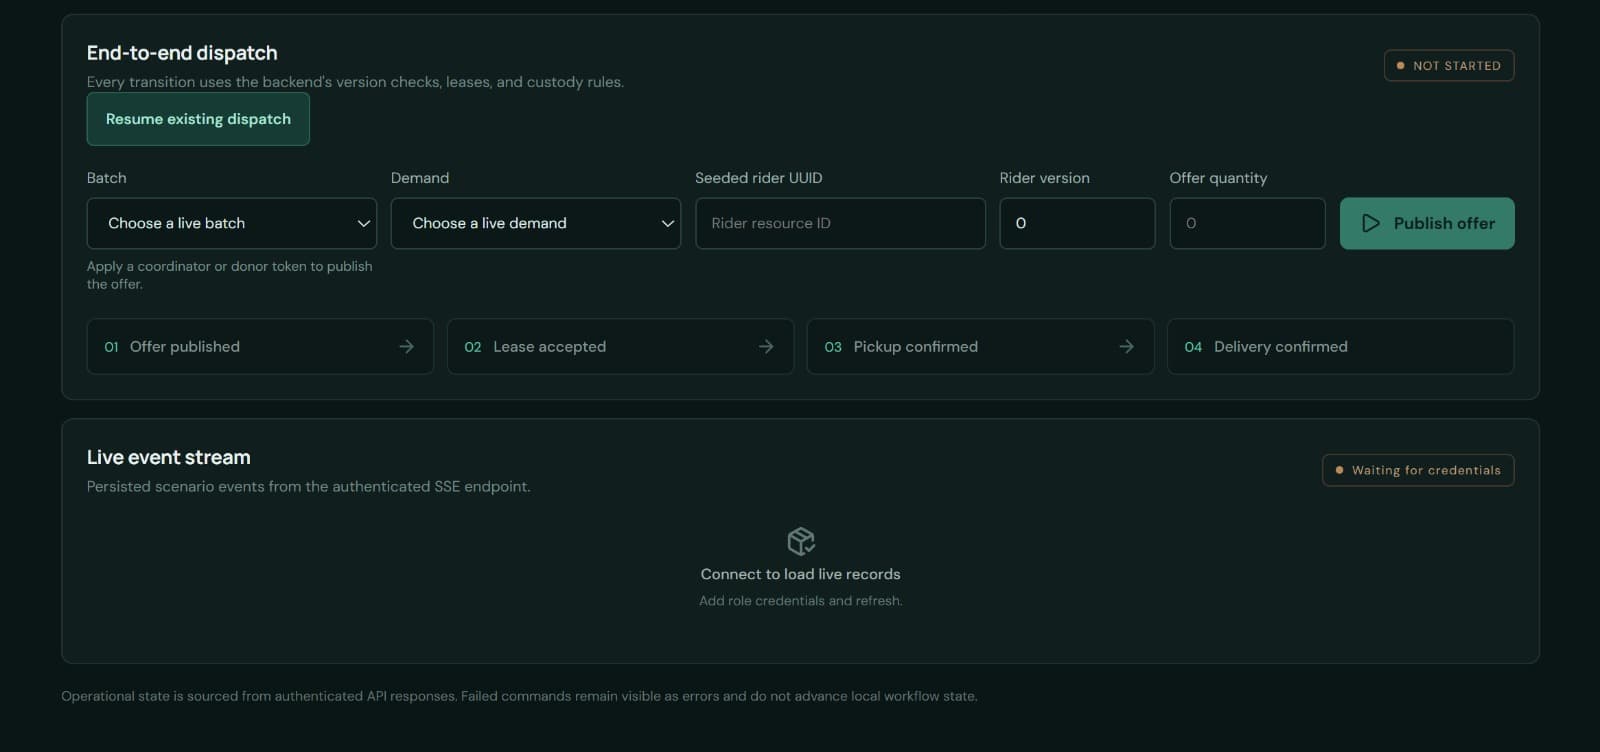Click the Demand field label
The width and height of the screenshot is (1600, 752).
(420, 178)
